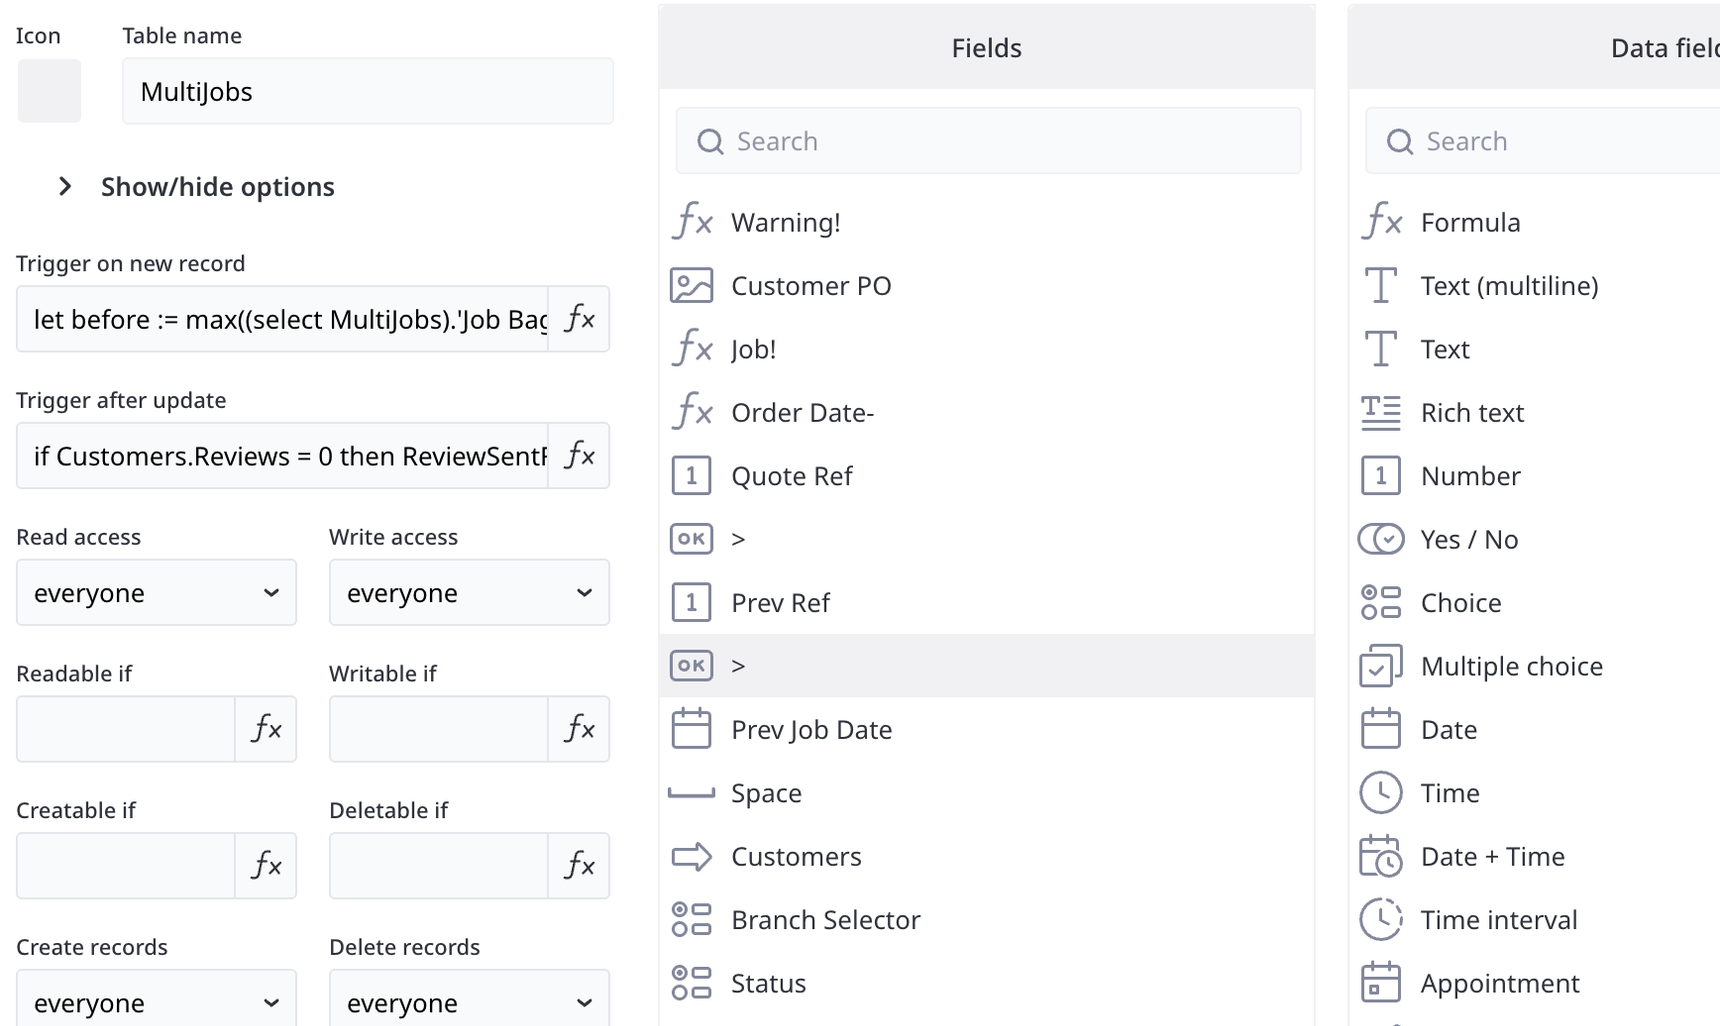The width and height of the screenshot is (1720, 1026).
Task: Click the fx icon beside Creatable if
Action: (x=266, y=866)
